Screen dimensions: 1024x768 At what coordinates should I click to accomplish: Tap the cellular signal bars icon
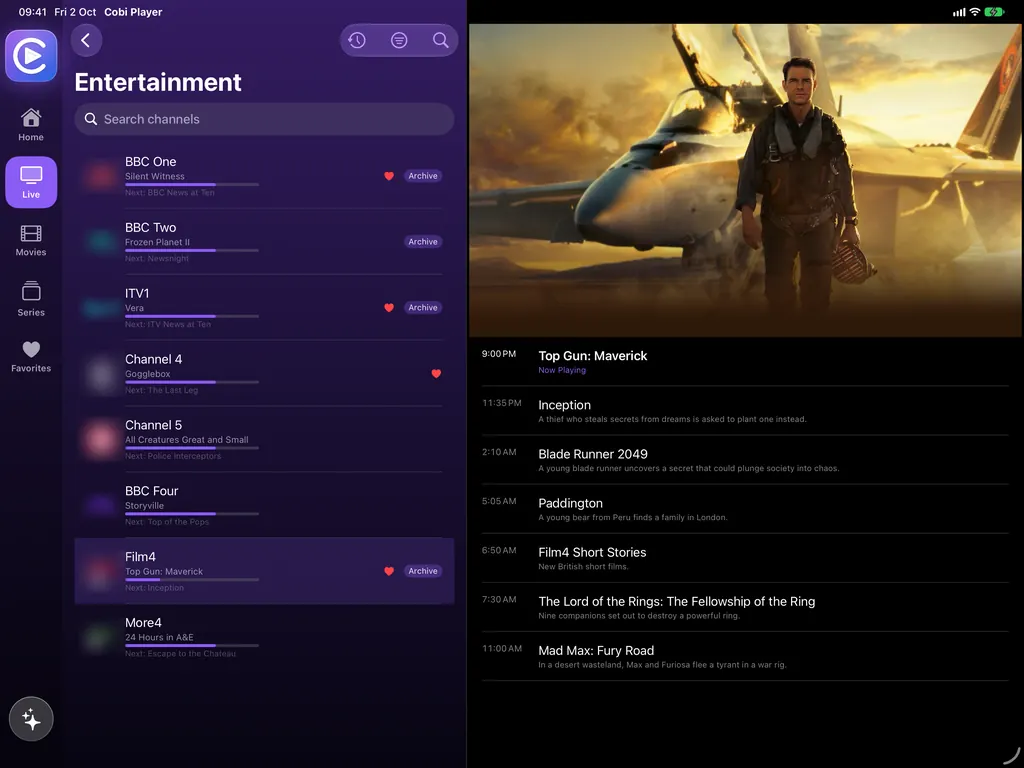click(x=959, y=12)
